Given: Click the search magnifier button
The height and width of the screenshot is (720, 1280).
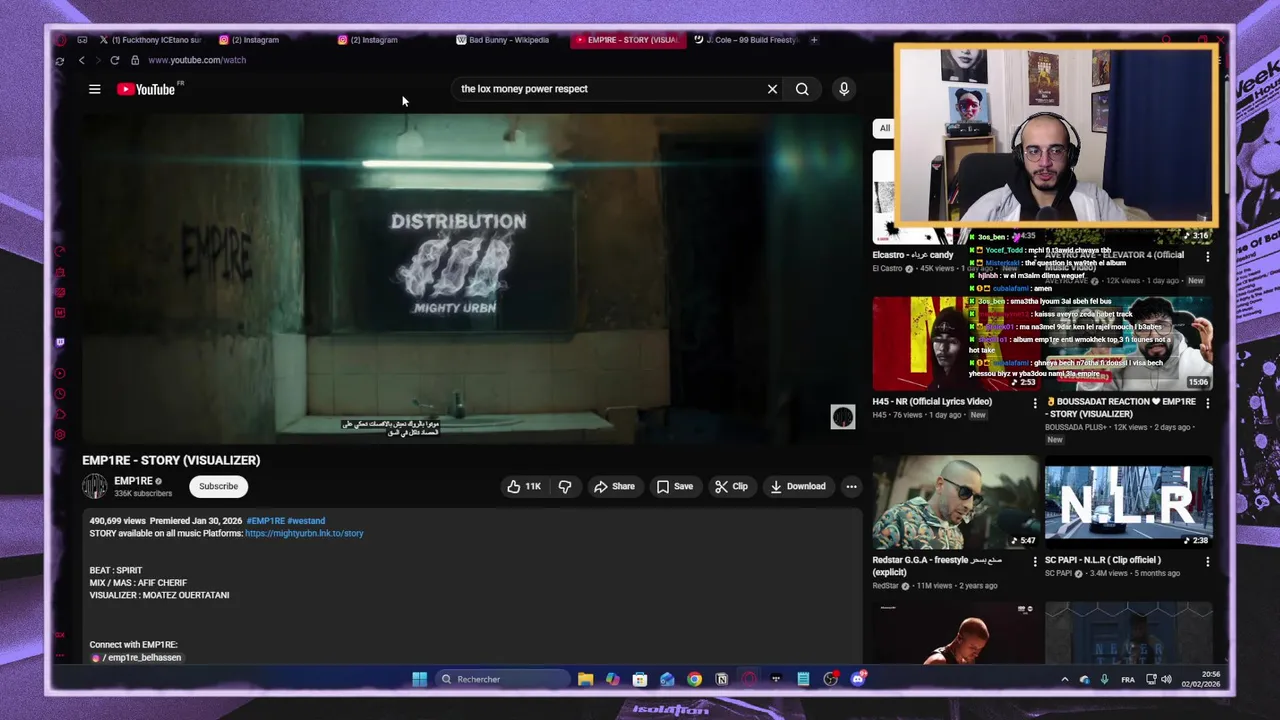Looking at the screenshot, I should pyautogui.click(x=802, y=89).
